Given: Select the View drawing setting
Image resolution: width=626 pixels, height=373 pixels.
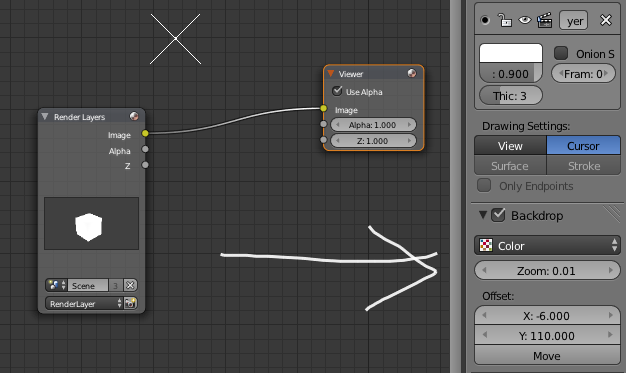Looking at the screenshot, I should pyautogui.click(x=510, y=146).
